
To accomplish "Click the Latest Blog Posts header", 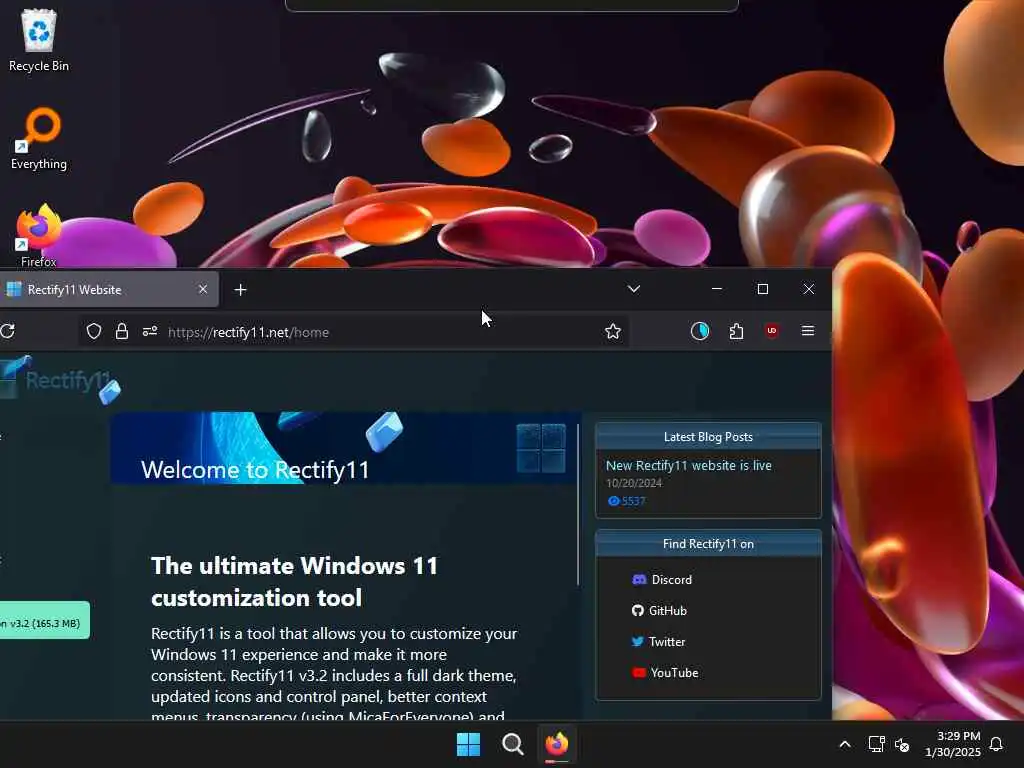I will click(708, 437).
